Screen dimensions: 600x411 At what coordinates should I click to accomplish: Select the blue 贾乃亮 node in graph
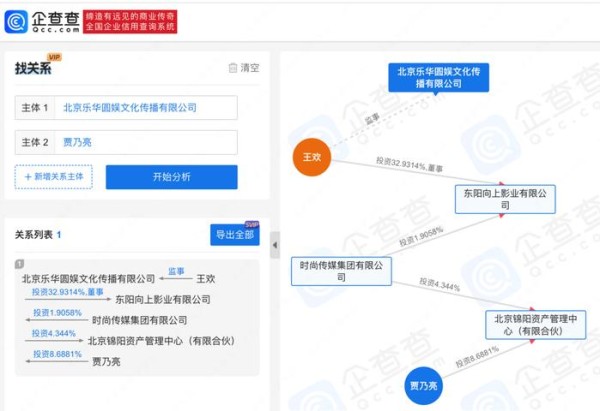pos(424,385)
